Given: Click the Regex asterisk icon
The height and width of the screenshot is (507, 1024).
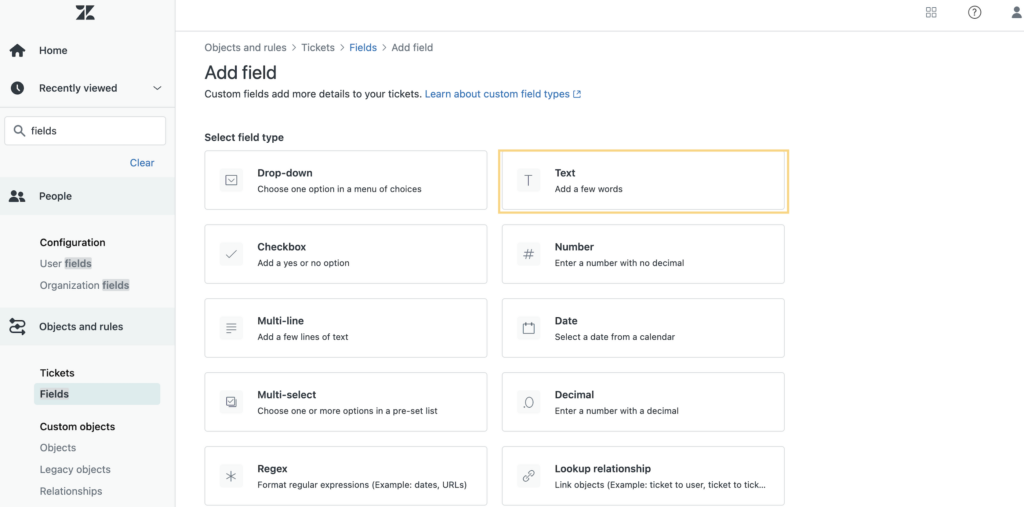Looking at the screenshot, I should pos(231,476).
